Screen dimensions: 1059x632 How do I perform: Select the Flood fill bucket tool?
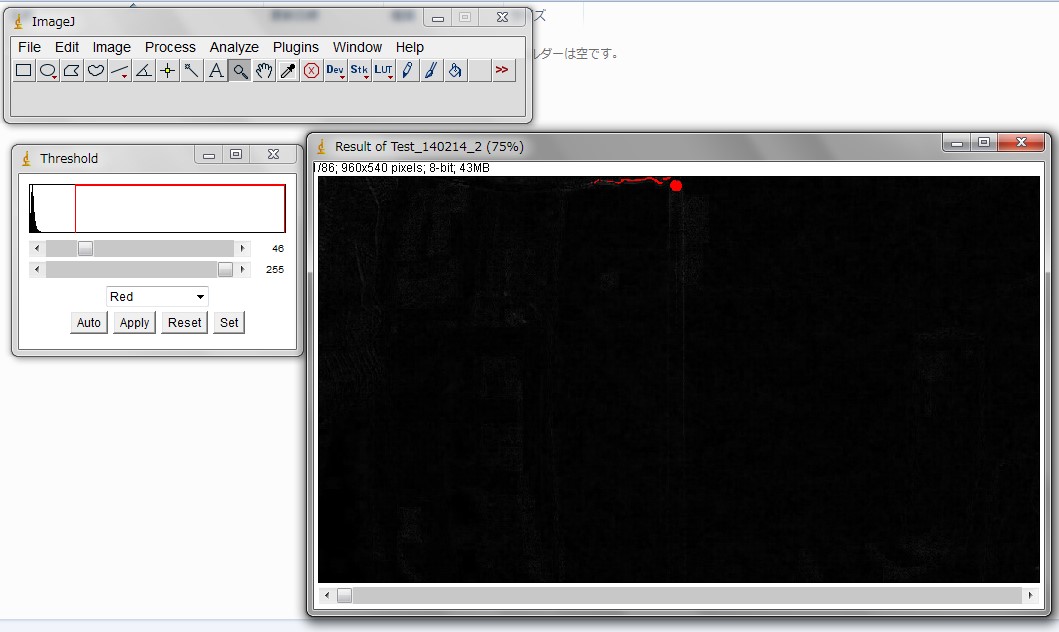coord(455,70)
